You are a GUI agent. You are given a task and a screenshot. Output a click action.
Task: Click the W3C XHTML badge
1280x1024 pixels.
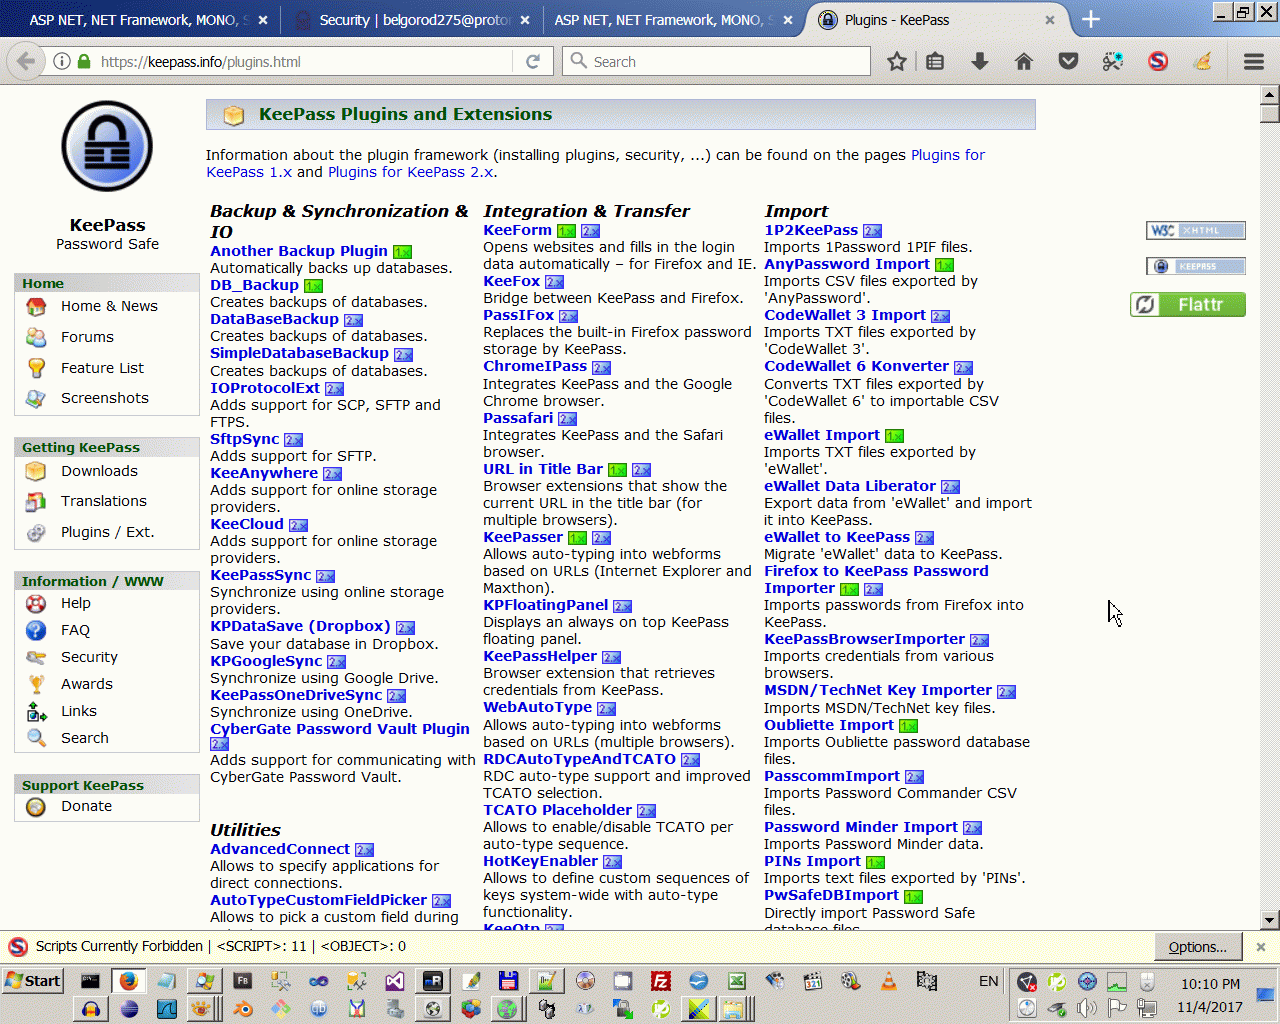coord(1196,231)
